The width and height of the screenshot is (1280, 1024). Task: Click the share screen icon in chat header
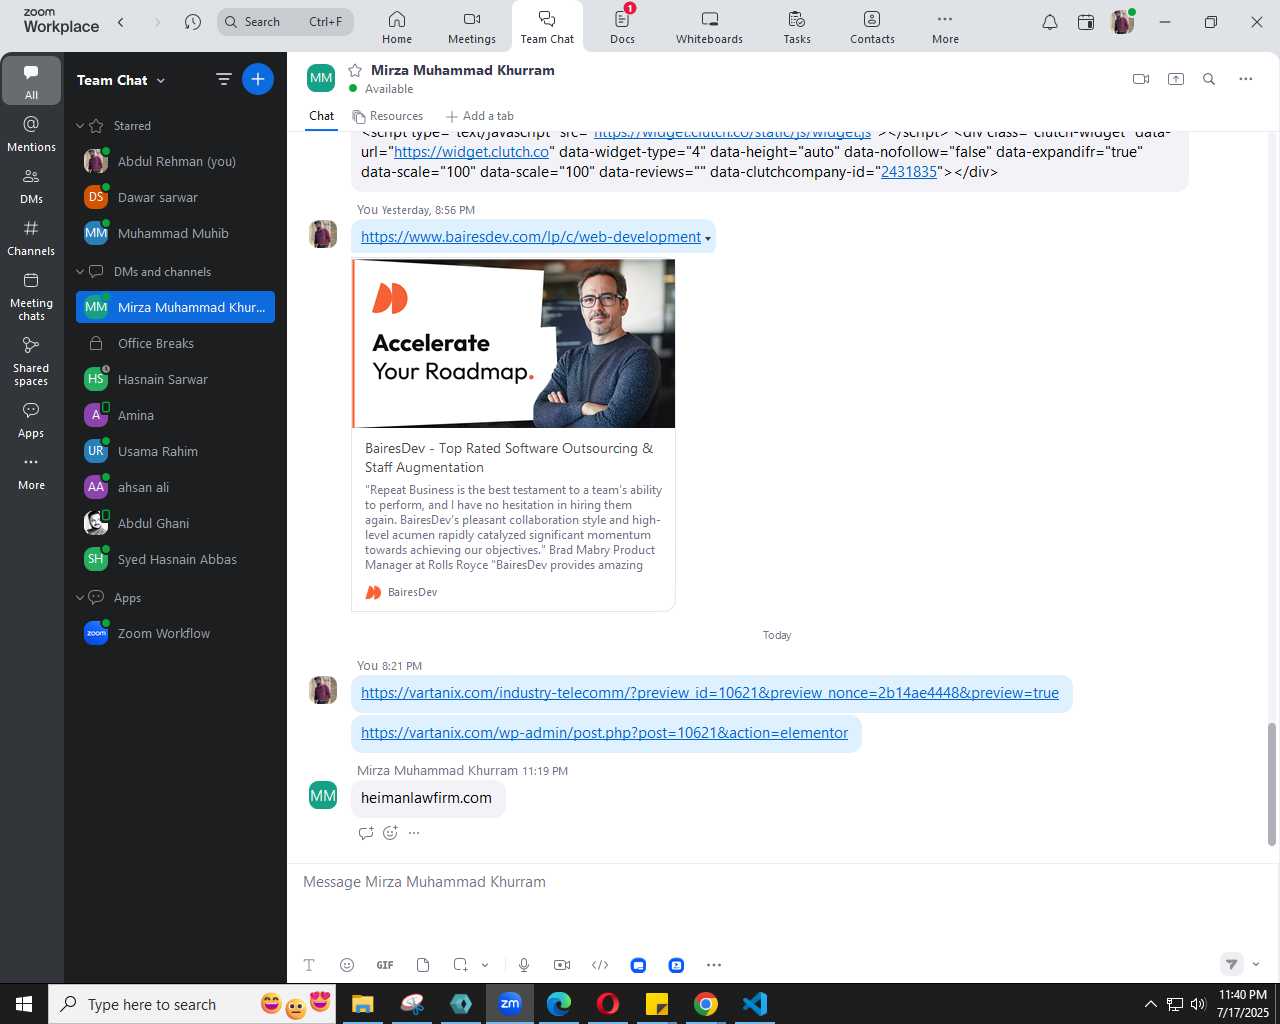[1176, 79]
